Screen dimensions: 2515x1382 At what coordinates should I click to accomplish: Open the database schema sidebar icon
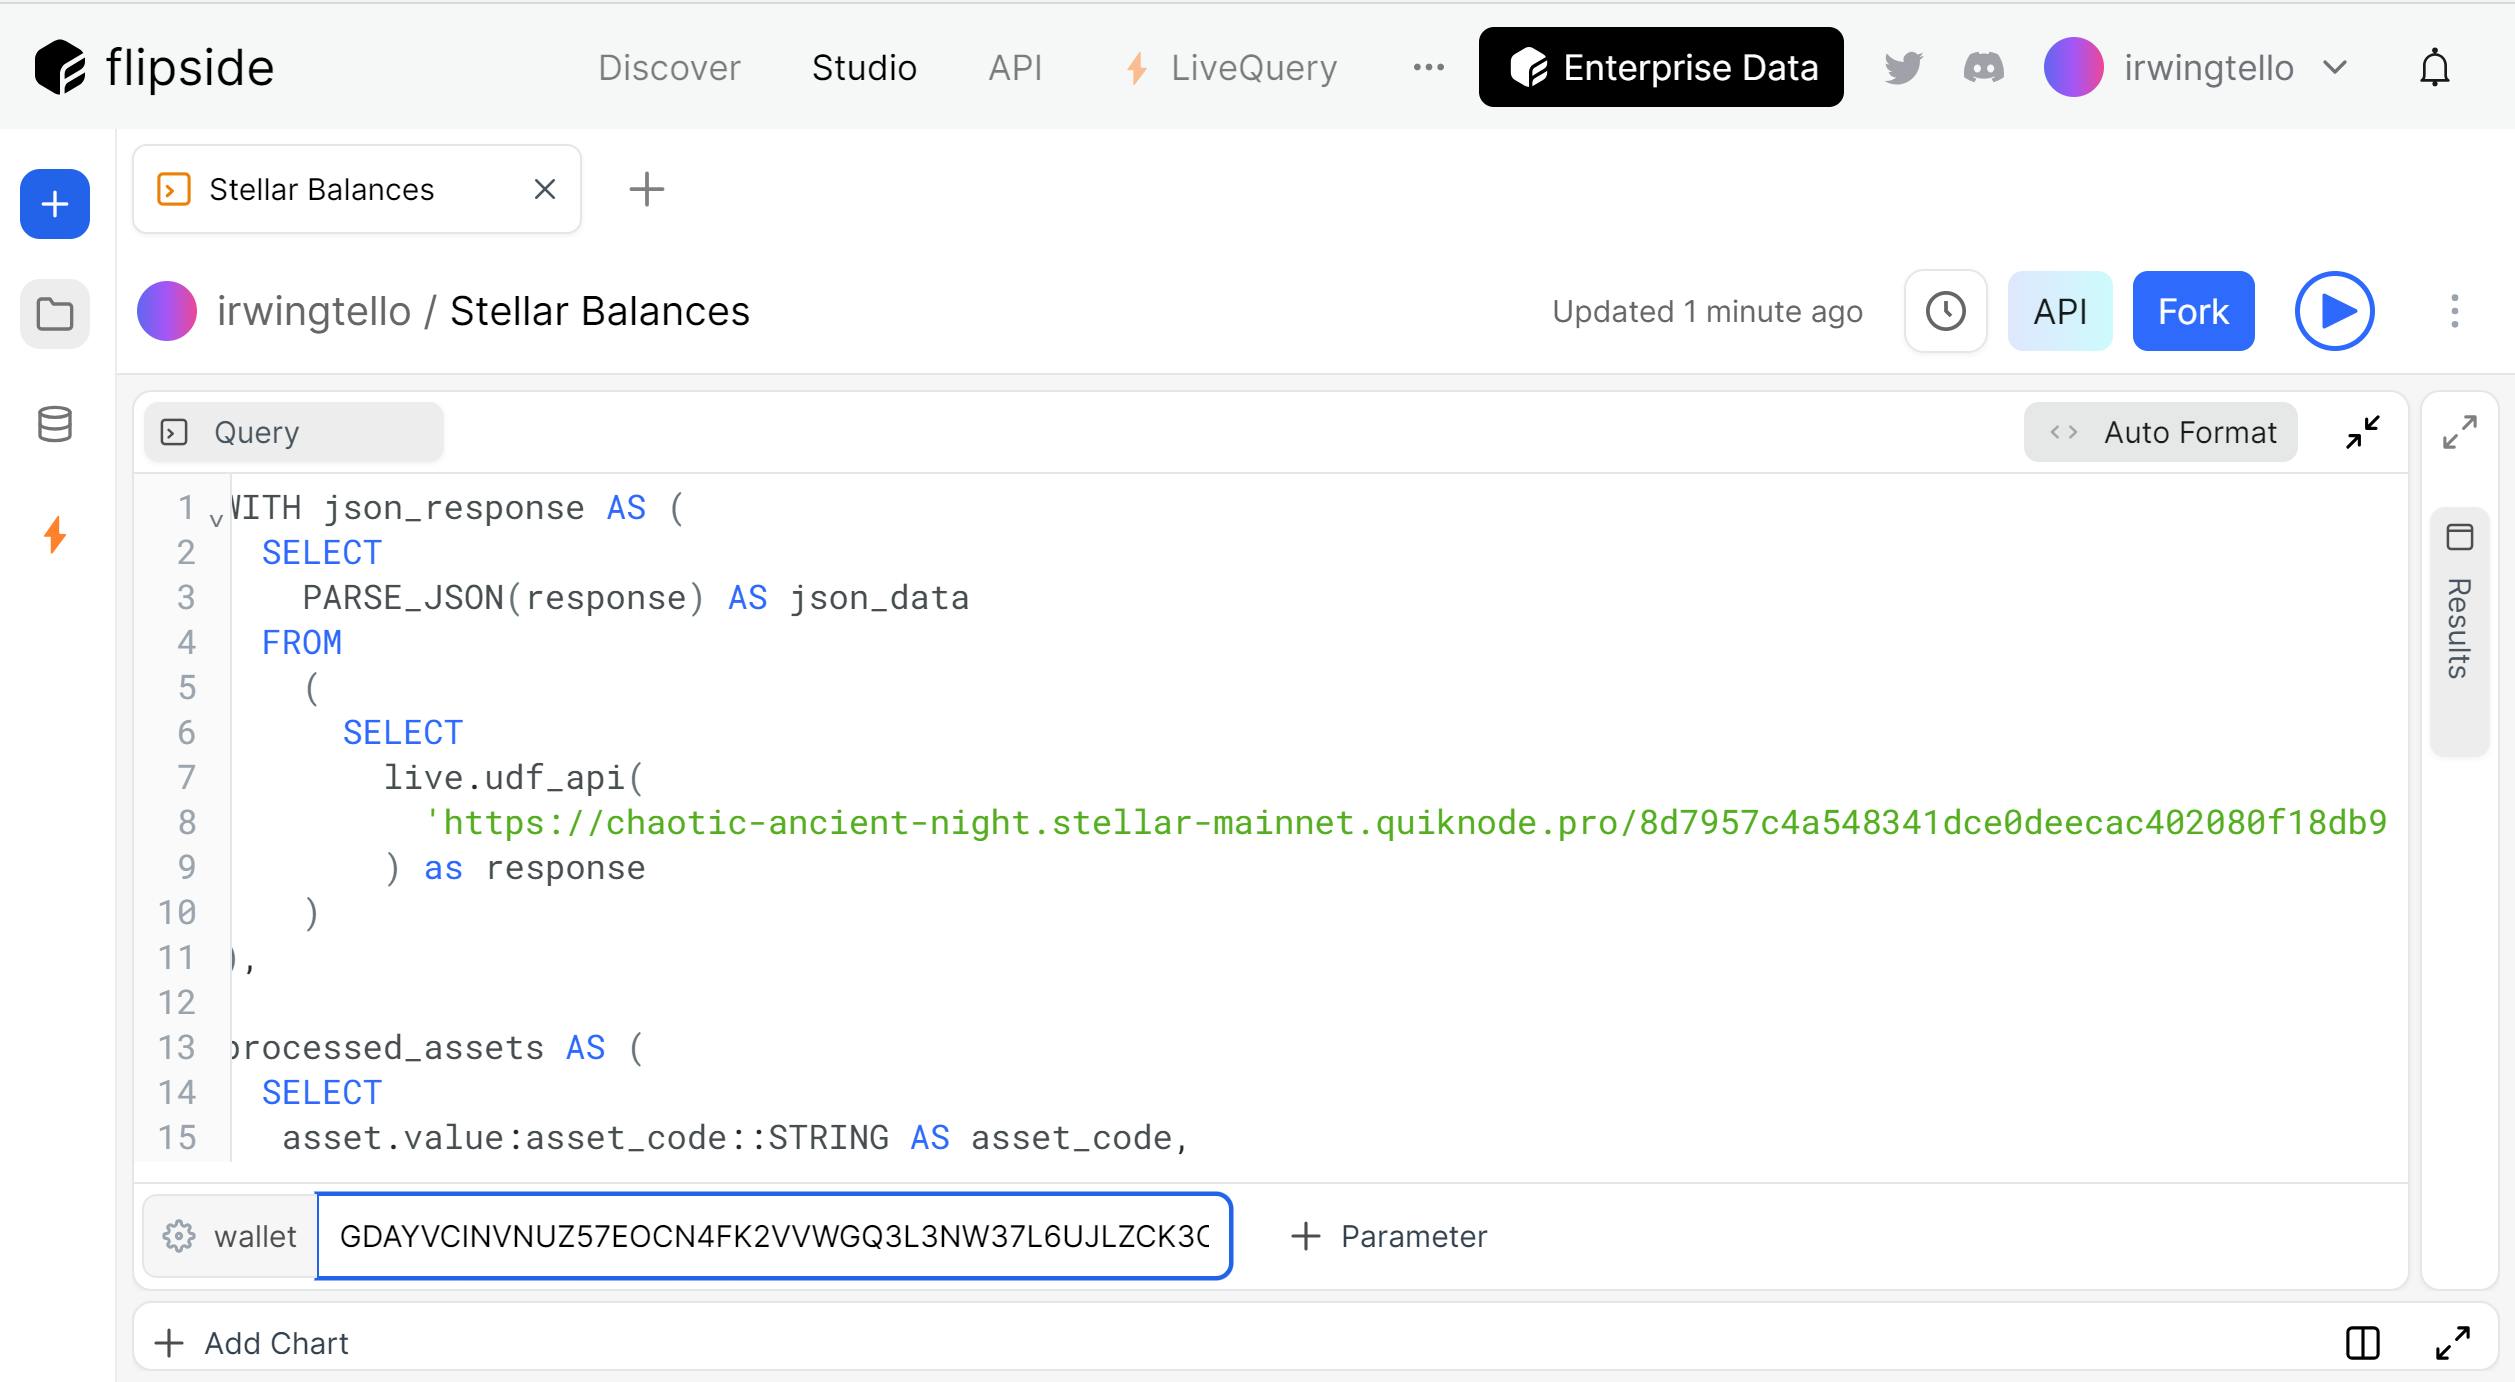(55, 424)
